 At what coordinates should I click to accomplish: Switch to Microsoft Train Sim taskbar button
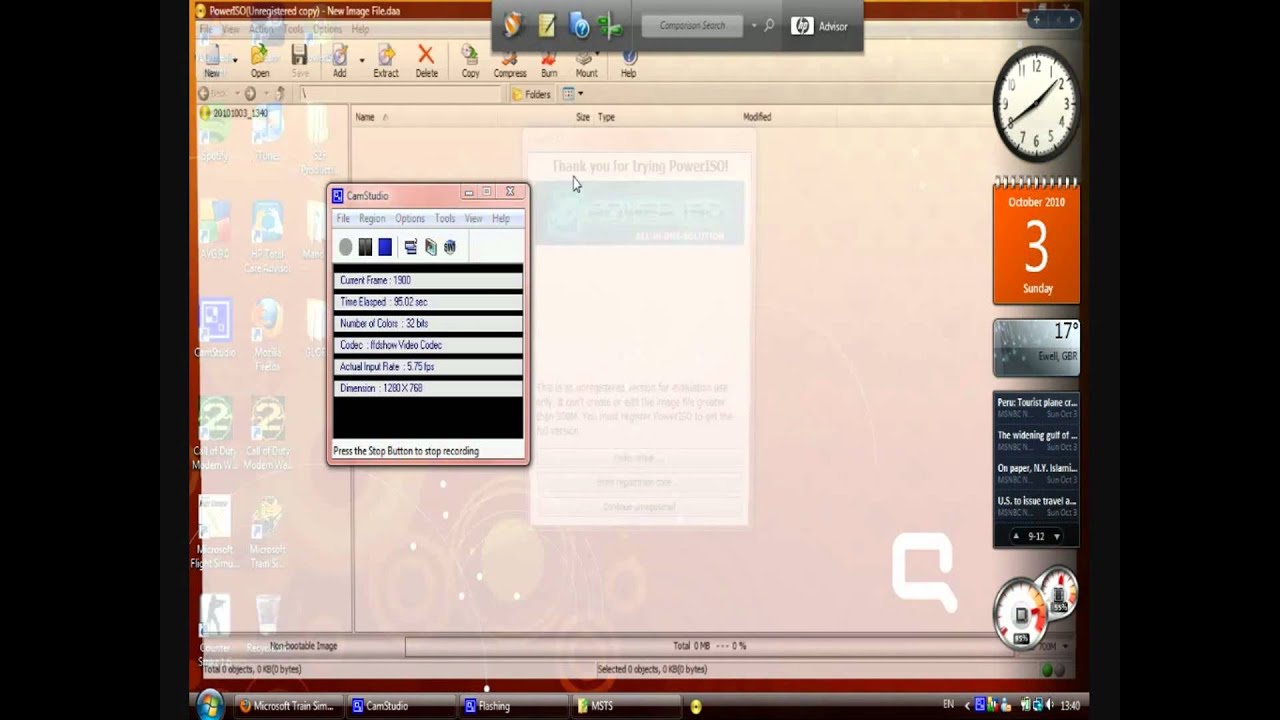[x=287, y=706]
